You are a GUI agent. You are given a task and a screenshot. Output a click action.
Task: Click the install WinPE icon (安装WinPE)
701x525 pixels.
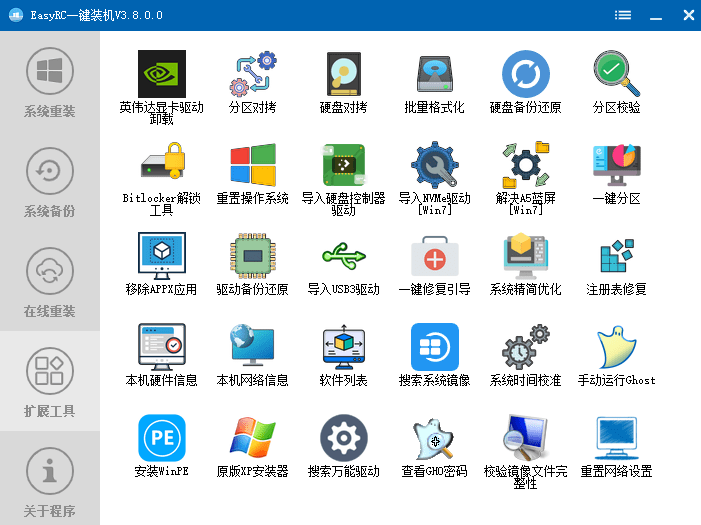tap(161, 440)
